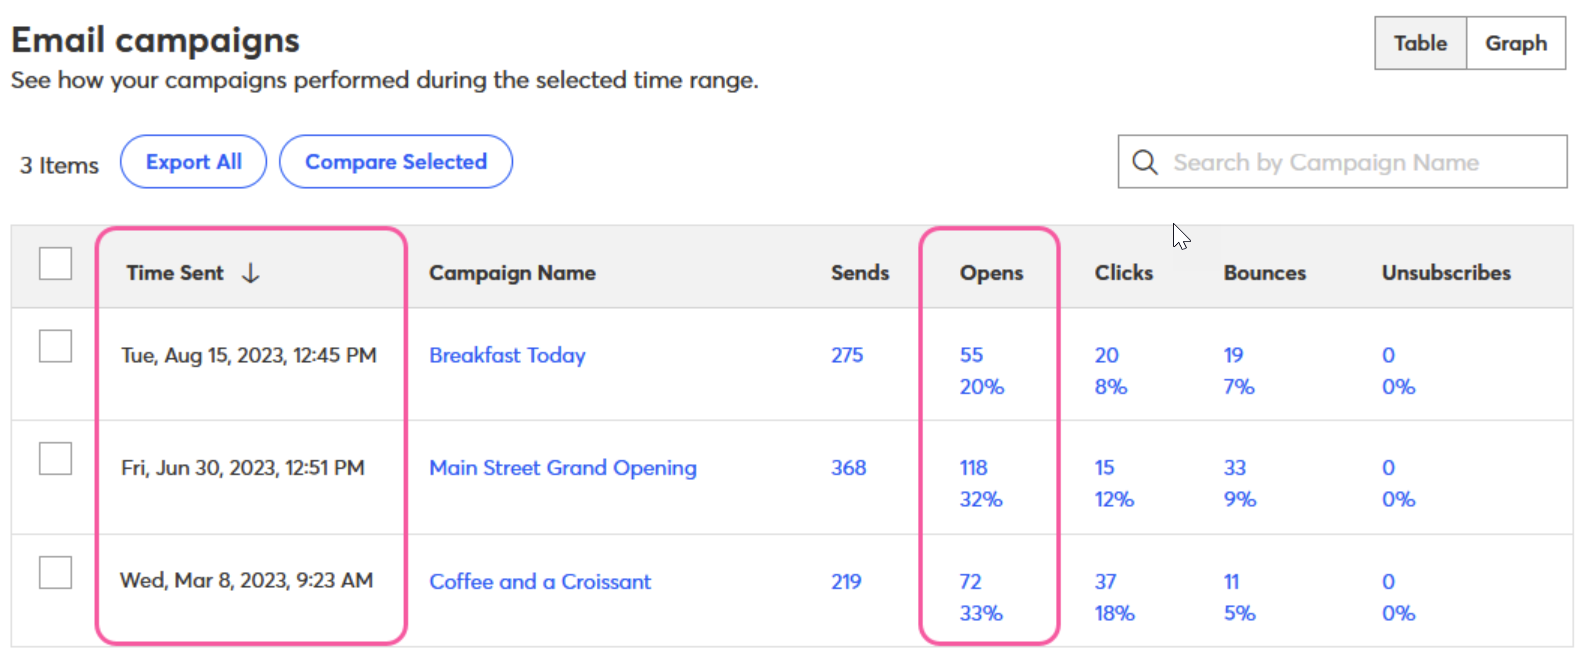Focus the Search by Campaign Name field

1350,162
